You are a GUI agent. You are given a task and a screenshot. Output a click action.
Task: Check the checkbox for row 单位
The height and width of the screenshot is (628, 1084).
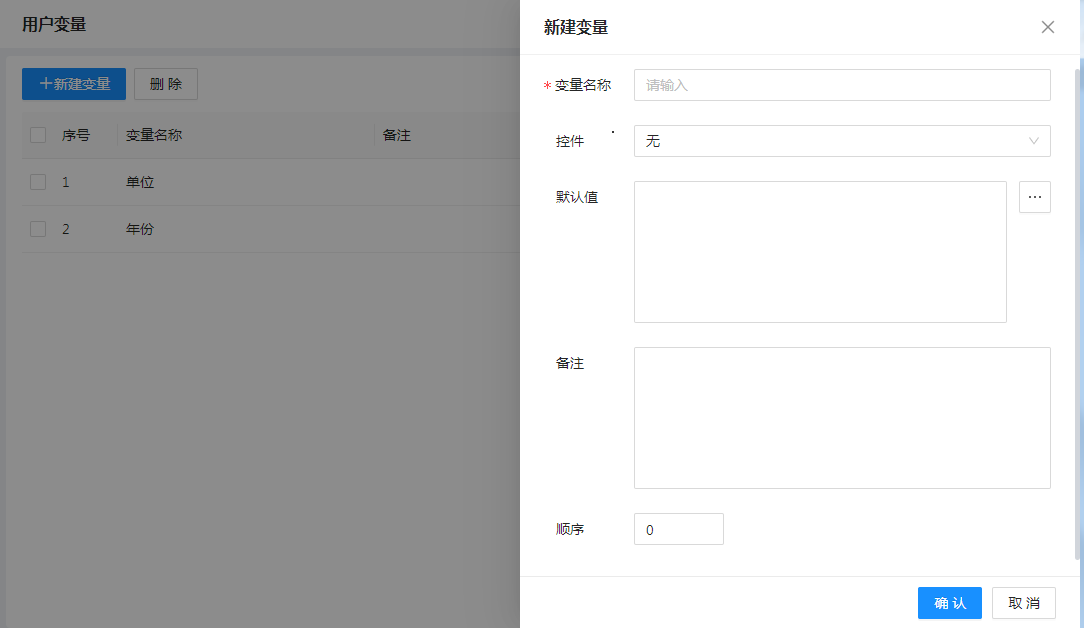pyautogui.click(x=38, y=182)
